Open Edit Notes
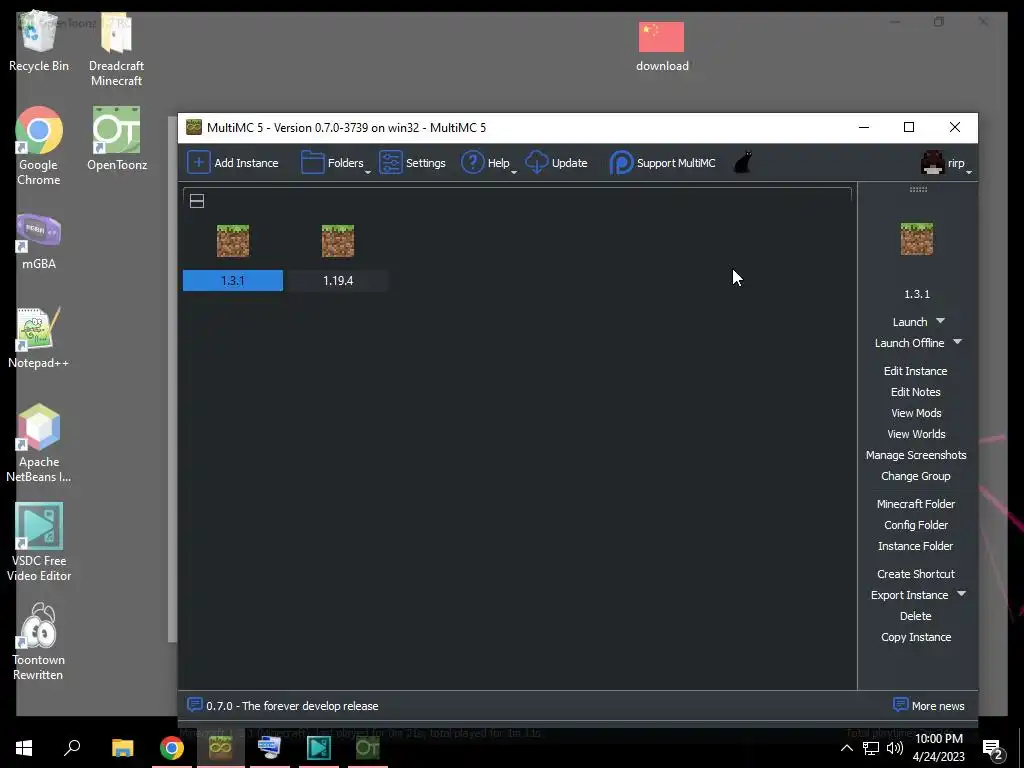 (916, 392)
